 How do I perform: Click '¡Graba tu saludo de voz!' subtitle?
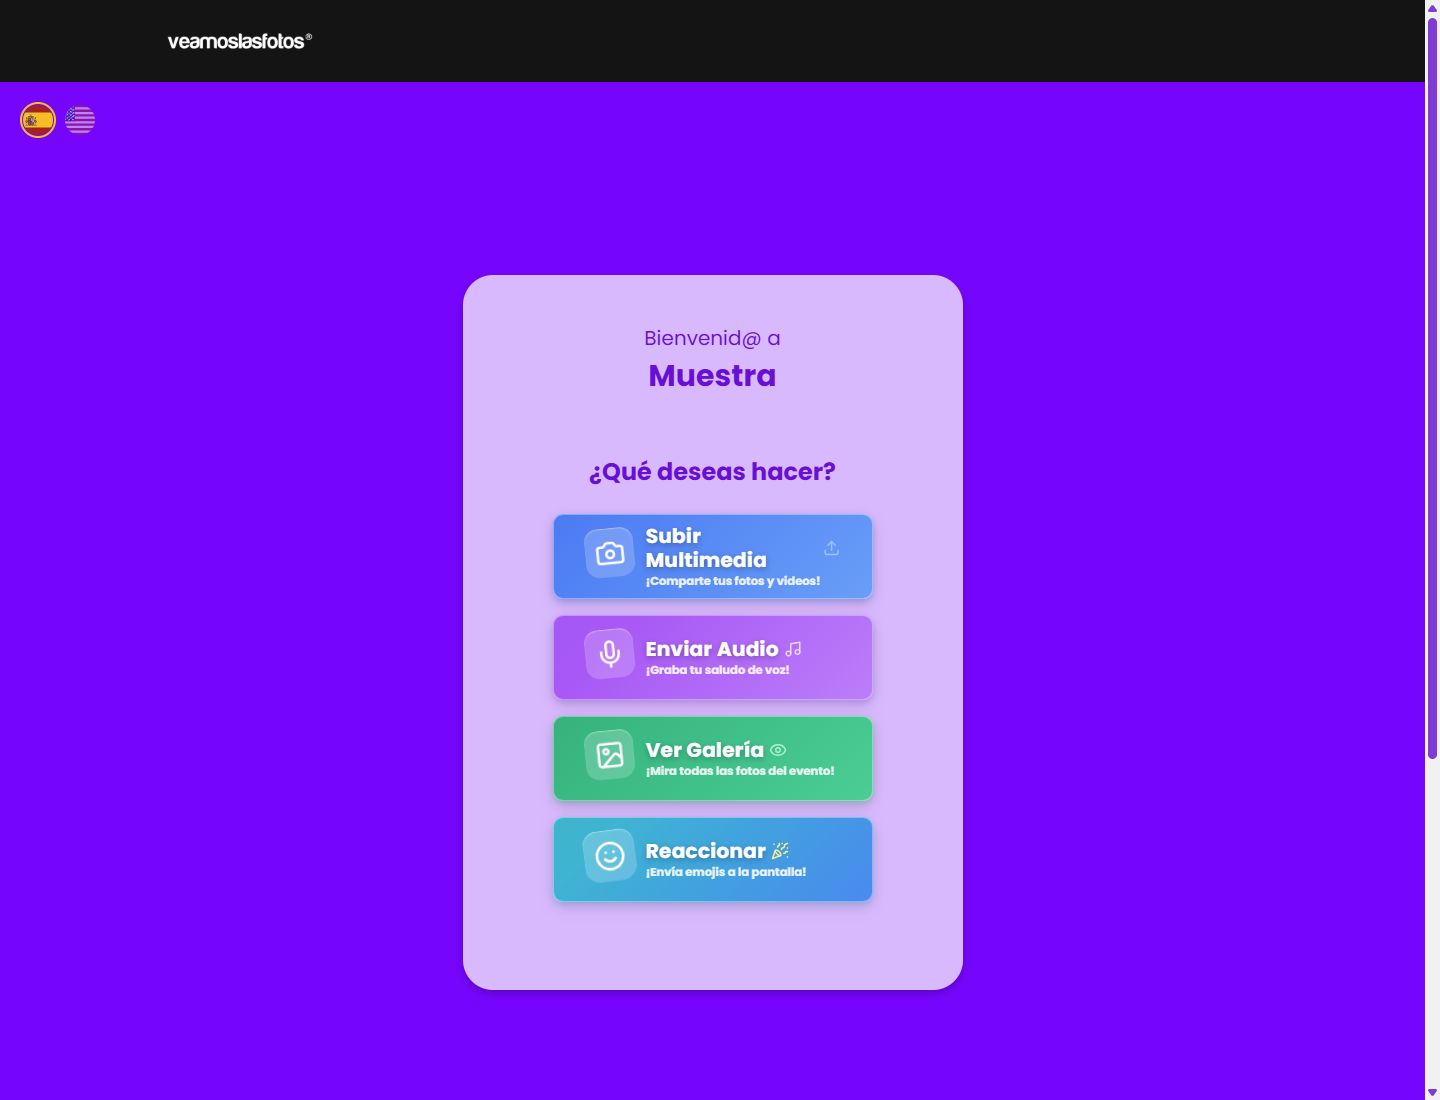(x=718, y=670)
